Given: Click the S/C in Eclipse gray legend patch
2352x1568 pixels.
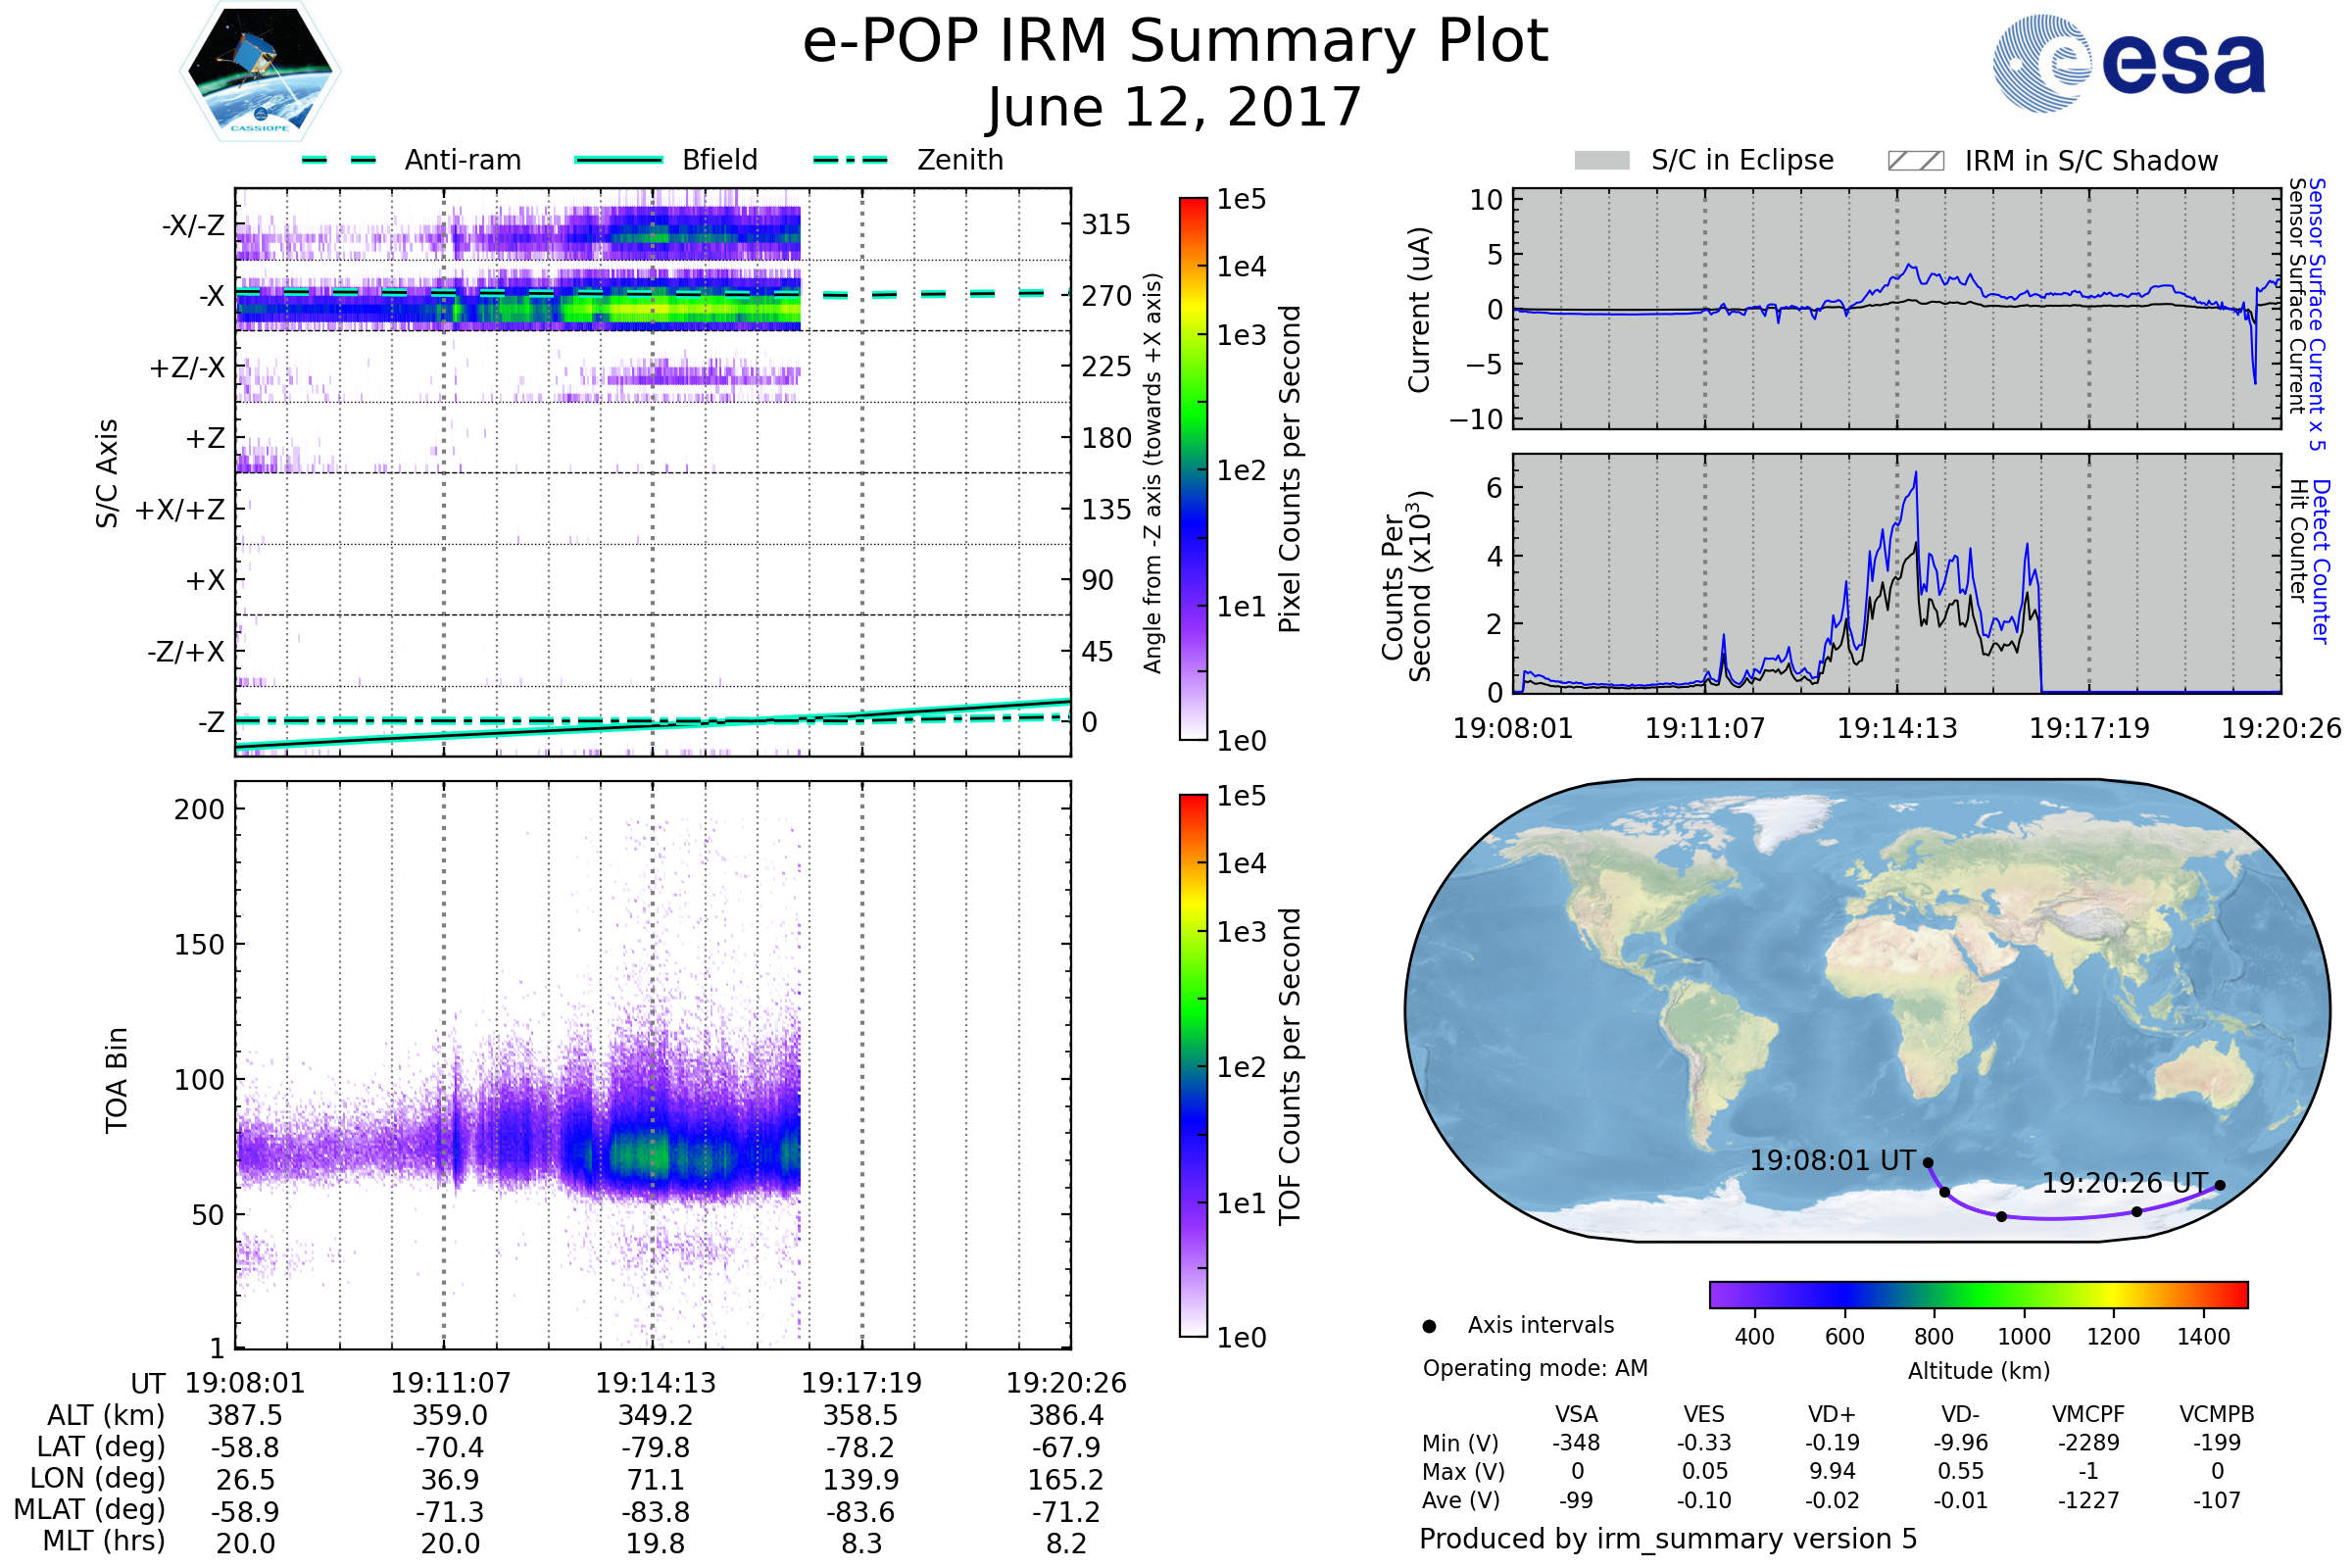Looking at the screenshot, I should tap(1601, 161).
